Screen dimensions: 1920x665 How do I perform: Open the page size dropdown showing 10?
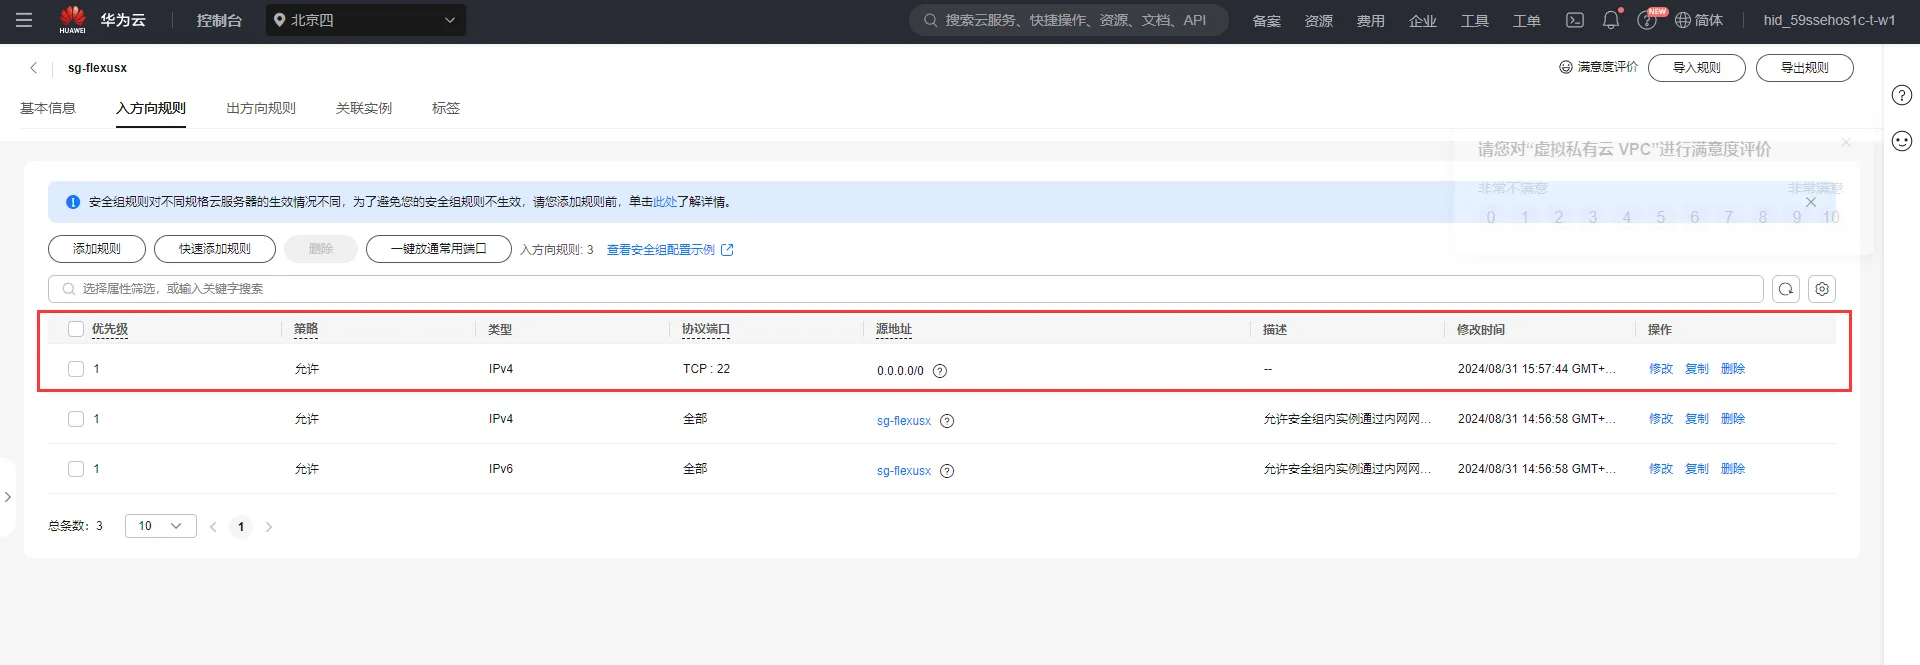160,526
